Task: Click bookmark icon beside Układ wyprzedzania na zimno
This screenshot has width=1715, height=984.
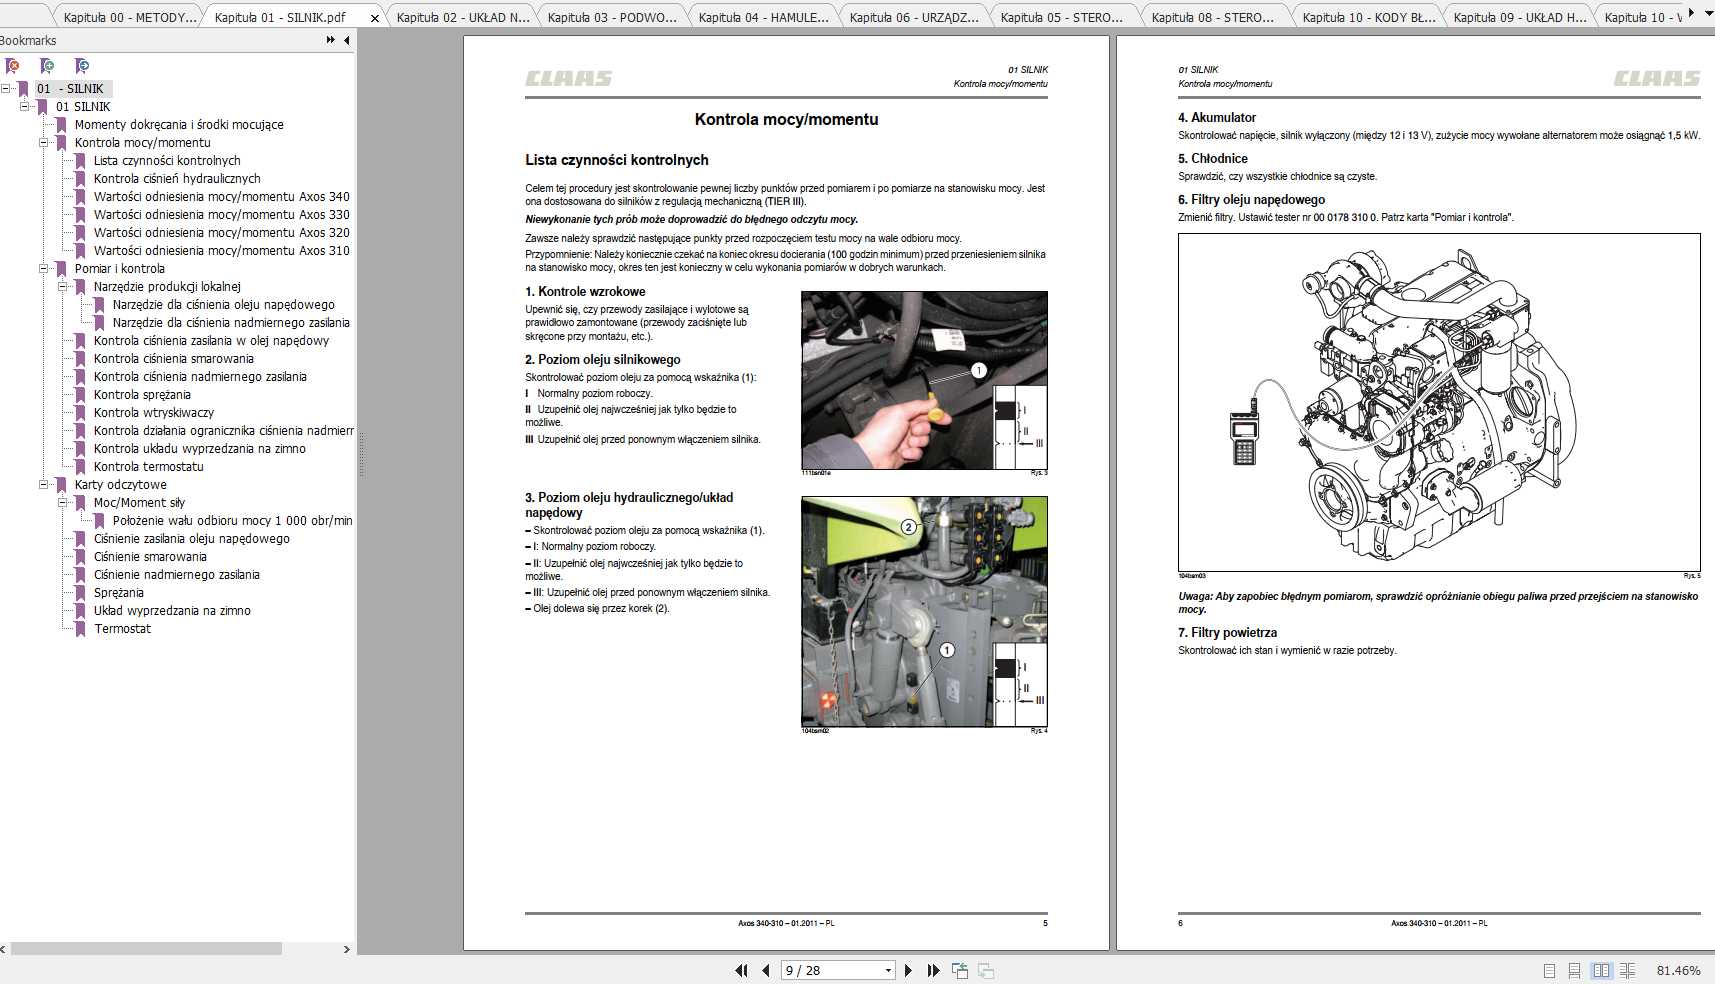Action: click(81, 611)
